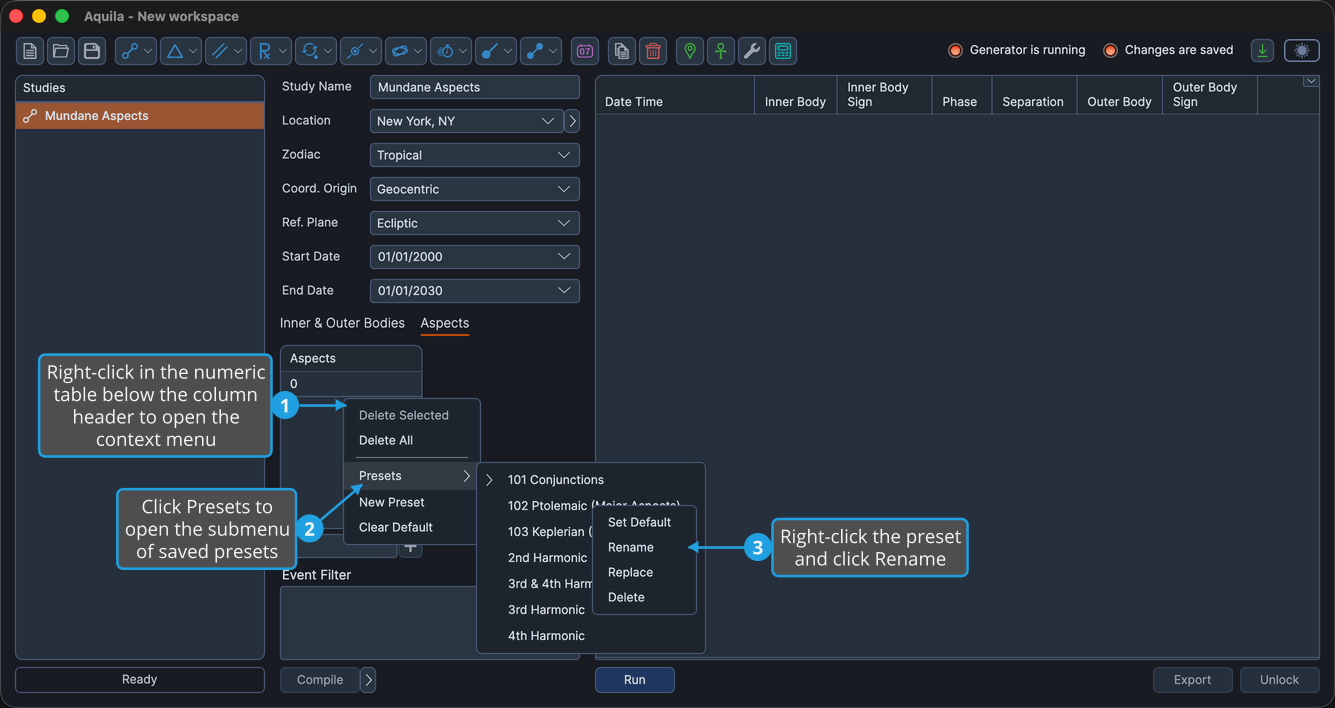
Task: Select the ringed orbit study icon
Action: click(x=399, y=51)
